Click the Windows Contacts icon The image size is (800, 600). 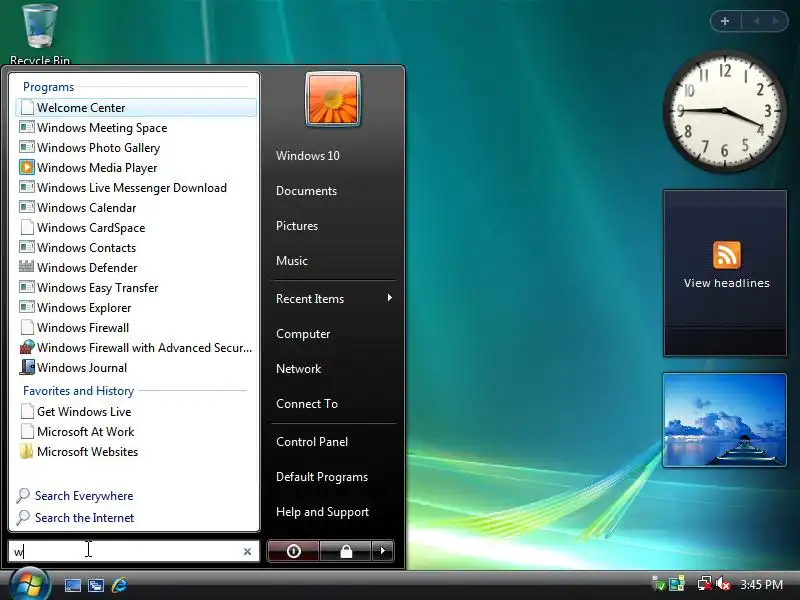[x=27, y=247]
